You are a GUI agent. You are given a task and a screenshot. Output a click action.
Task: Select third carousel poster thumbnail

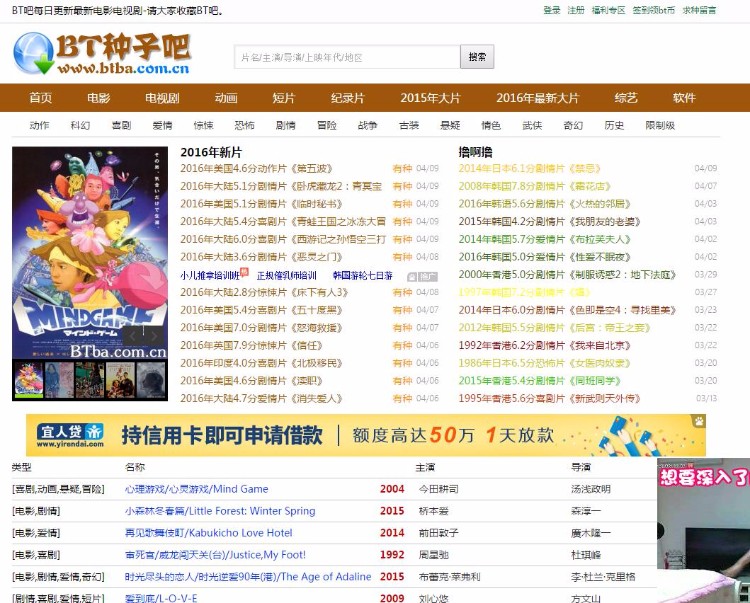click(x=90, y=380)
